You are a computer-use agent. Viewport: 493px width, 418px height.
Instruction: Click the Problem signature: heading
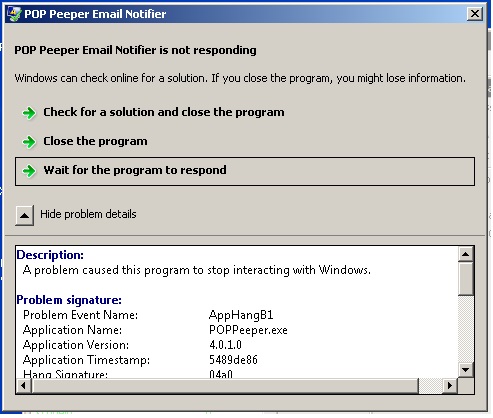(x=69, y=300)
